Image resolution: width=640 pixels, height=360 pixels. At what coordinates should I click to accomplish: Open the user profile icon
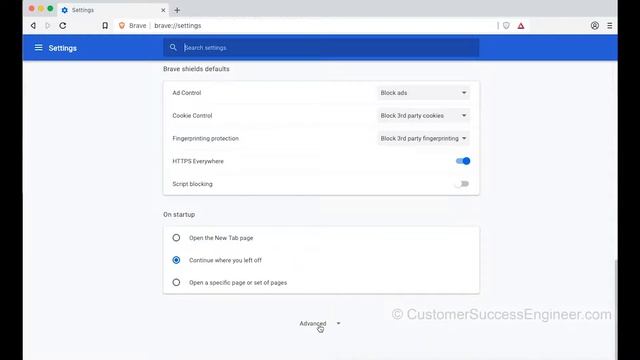[x=595, y=25]
